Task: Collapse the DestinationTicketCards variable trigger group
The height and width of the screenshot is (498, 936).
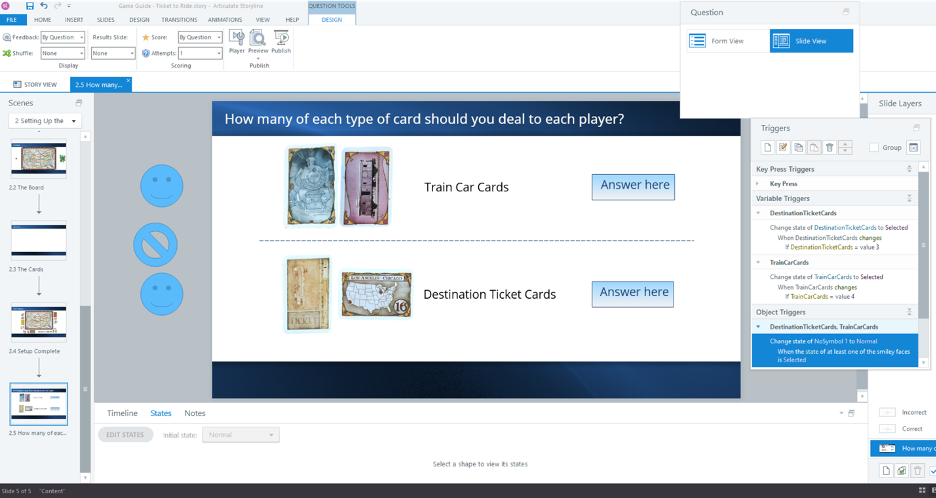Action: coord(758,213)
